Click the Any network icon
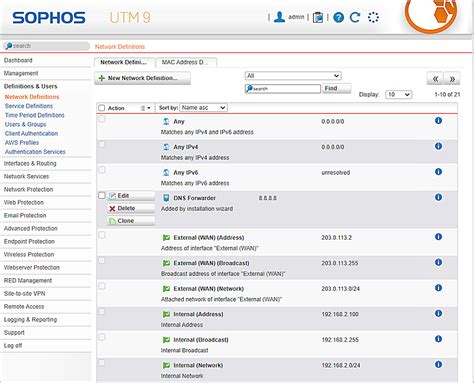This screenshot has height=383, width=474. [x=166, y=121]
